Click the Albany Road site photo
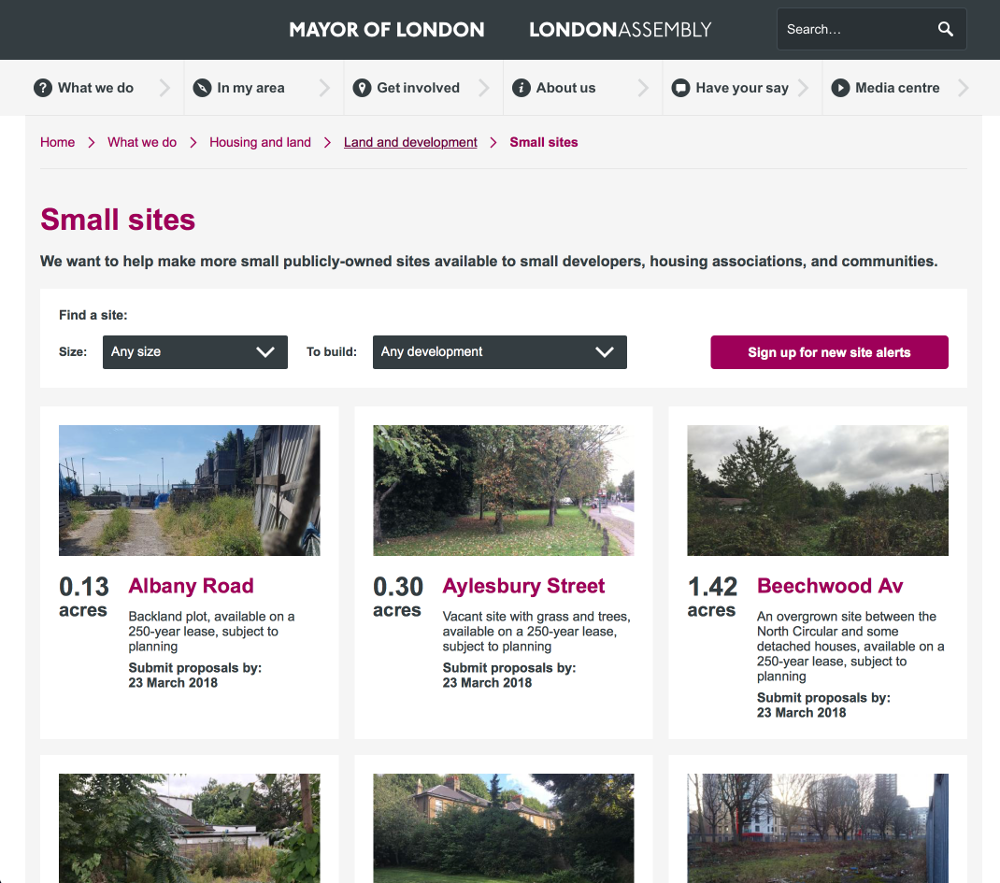Screen dimensions: 1000x883 click(x=189, y=490)
